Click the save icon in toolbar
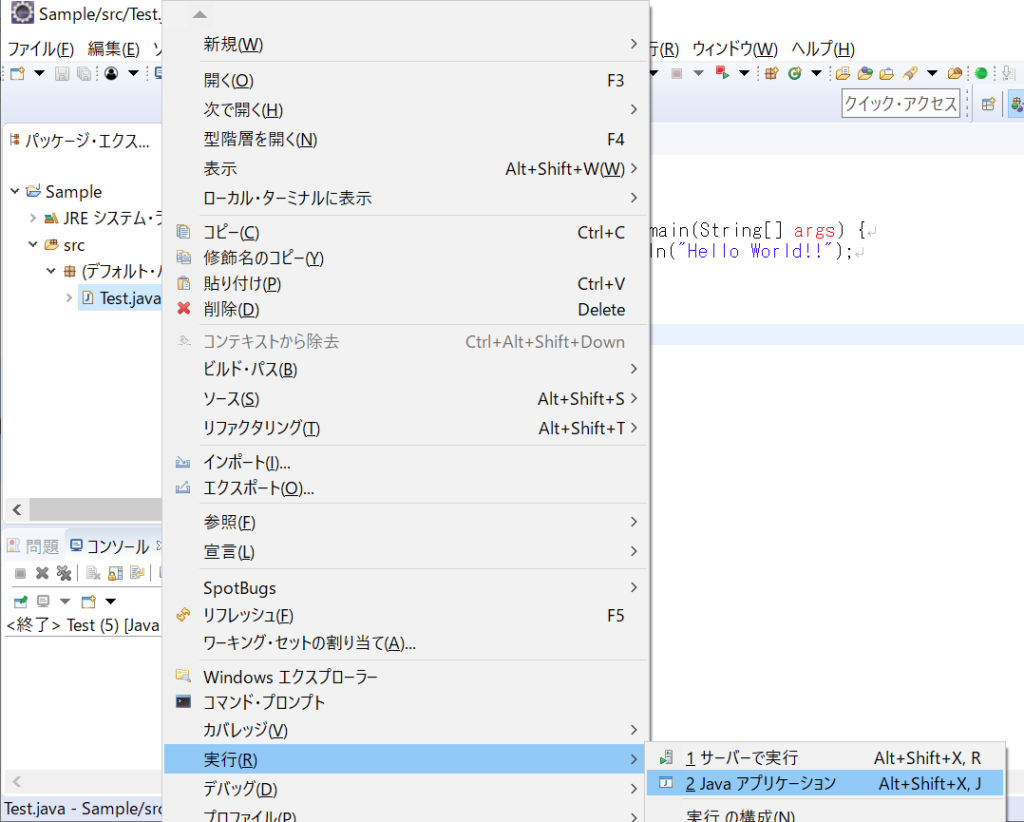Image resolution: width=1024 pixels, height=822 pixels. (x=62, y=74)
